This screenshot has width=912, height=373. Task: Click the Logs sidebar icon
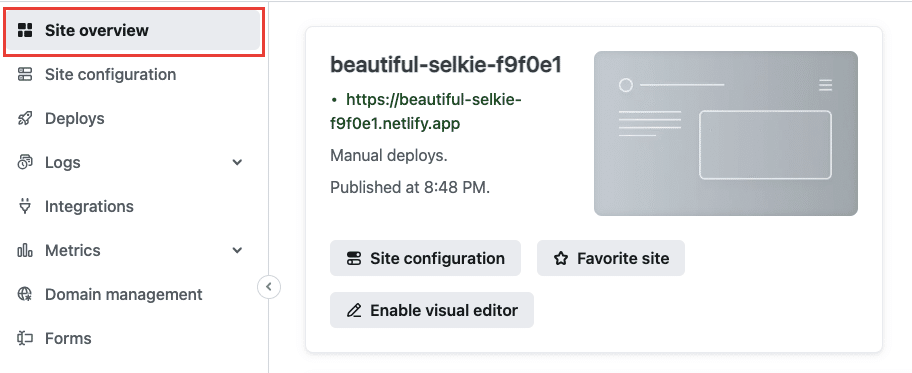pyautogui.click(x=24, y=162)
